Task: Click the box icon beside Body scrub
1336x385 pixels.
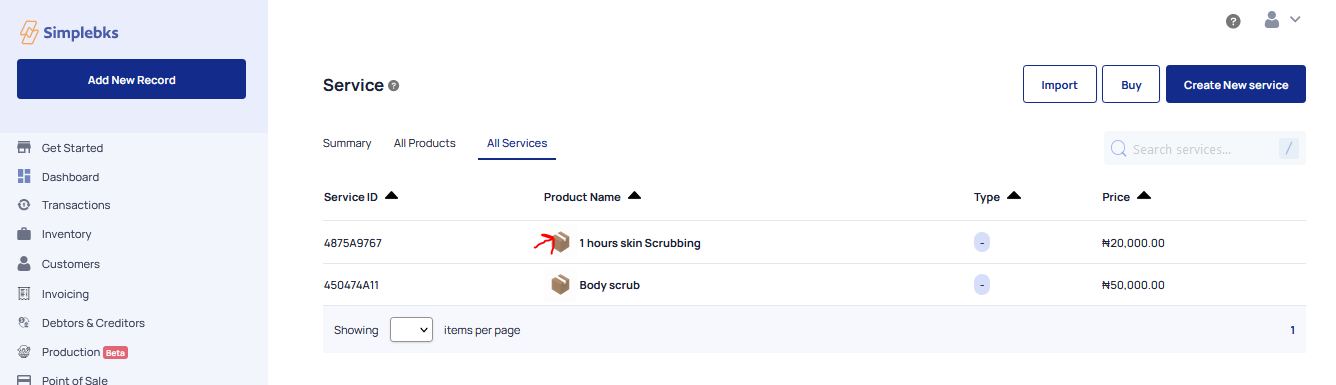Action: tap(561, 285)
